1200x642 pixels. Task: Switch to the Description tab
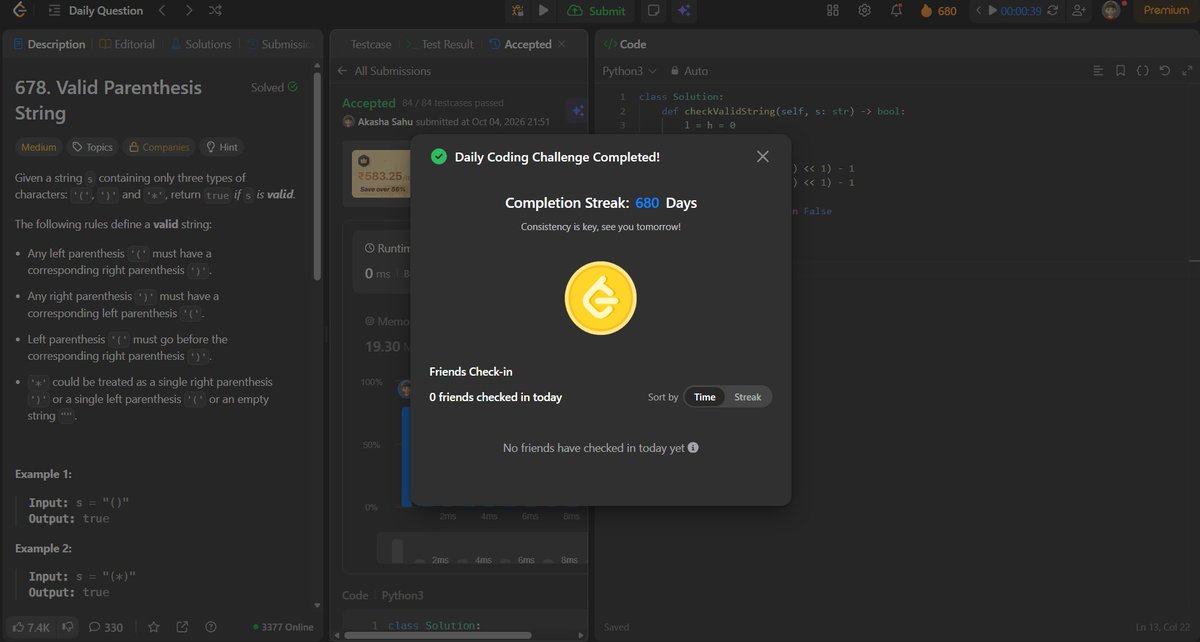point(49,44)
